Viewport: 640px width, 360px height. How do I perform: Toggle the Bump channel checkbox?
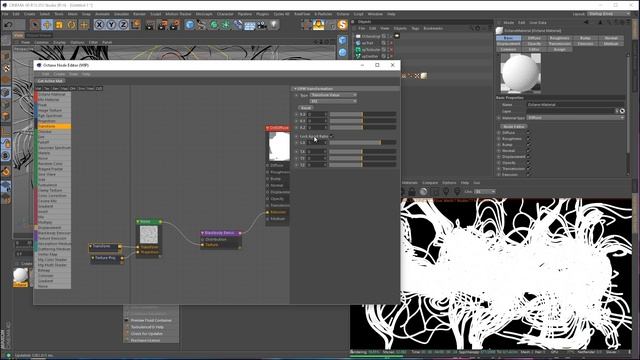[x=528, y=145]
